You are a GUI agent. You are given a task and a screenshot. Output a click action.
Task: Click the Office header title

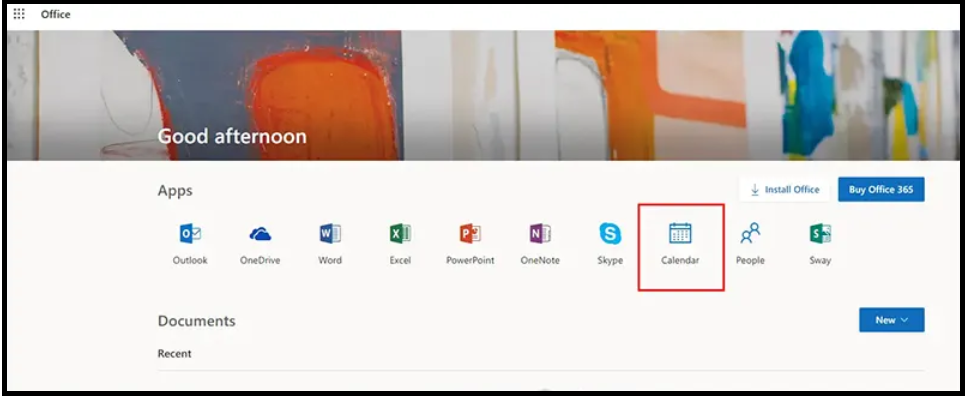pos(55,14)
